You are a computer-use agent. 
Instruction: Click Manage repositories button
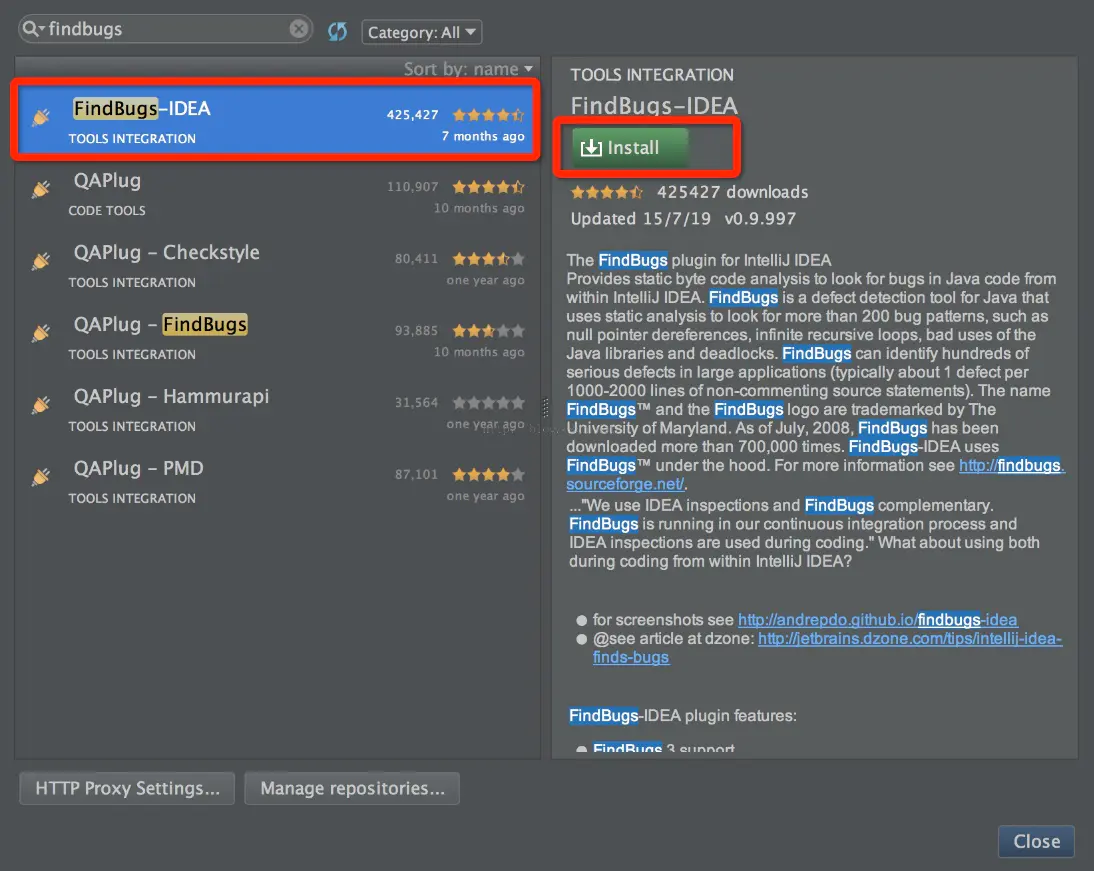(x=352, y=788)
